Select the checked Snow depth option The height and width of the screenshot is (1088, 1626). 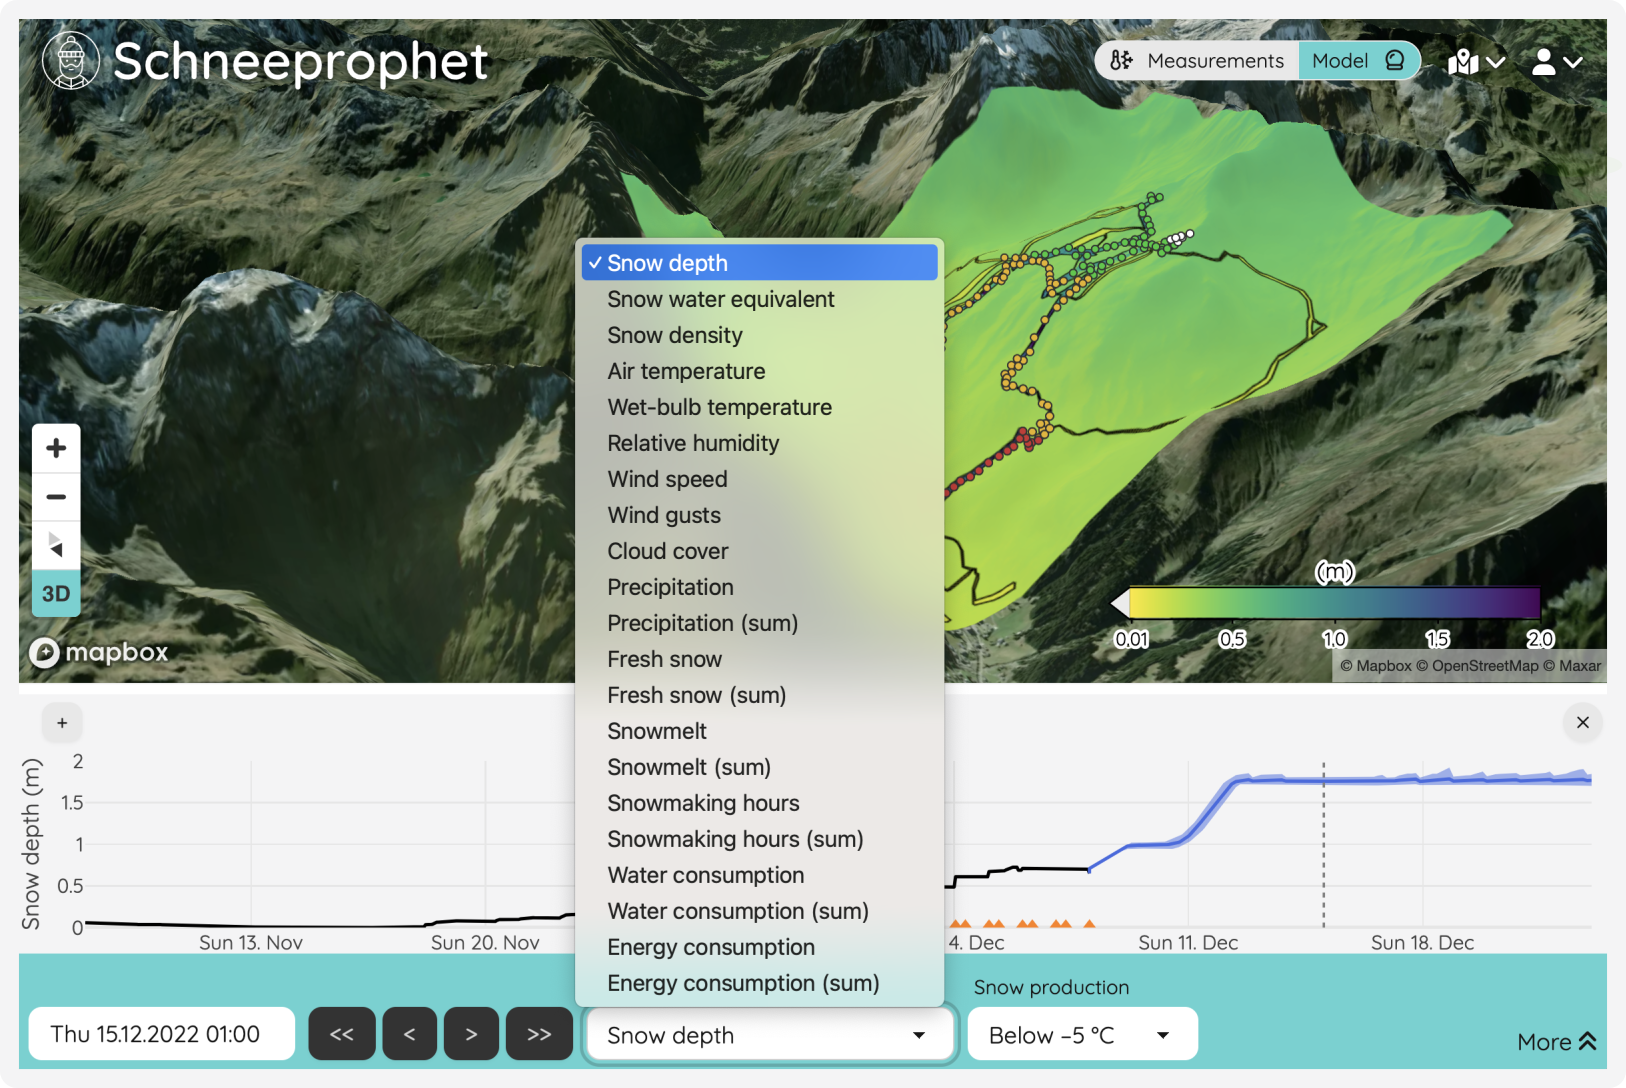tap(760, 263)
